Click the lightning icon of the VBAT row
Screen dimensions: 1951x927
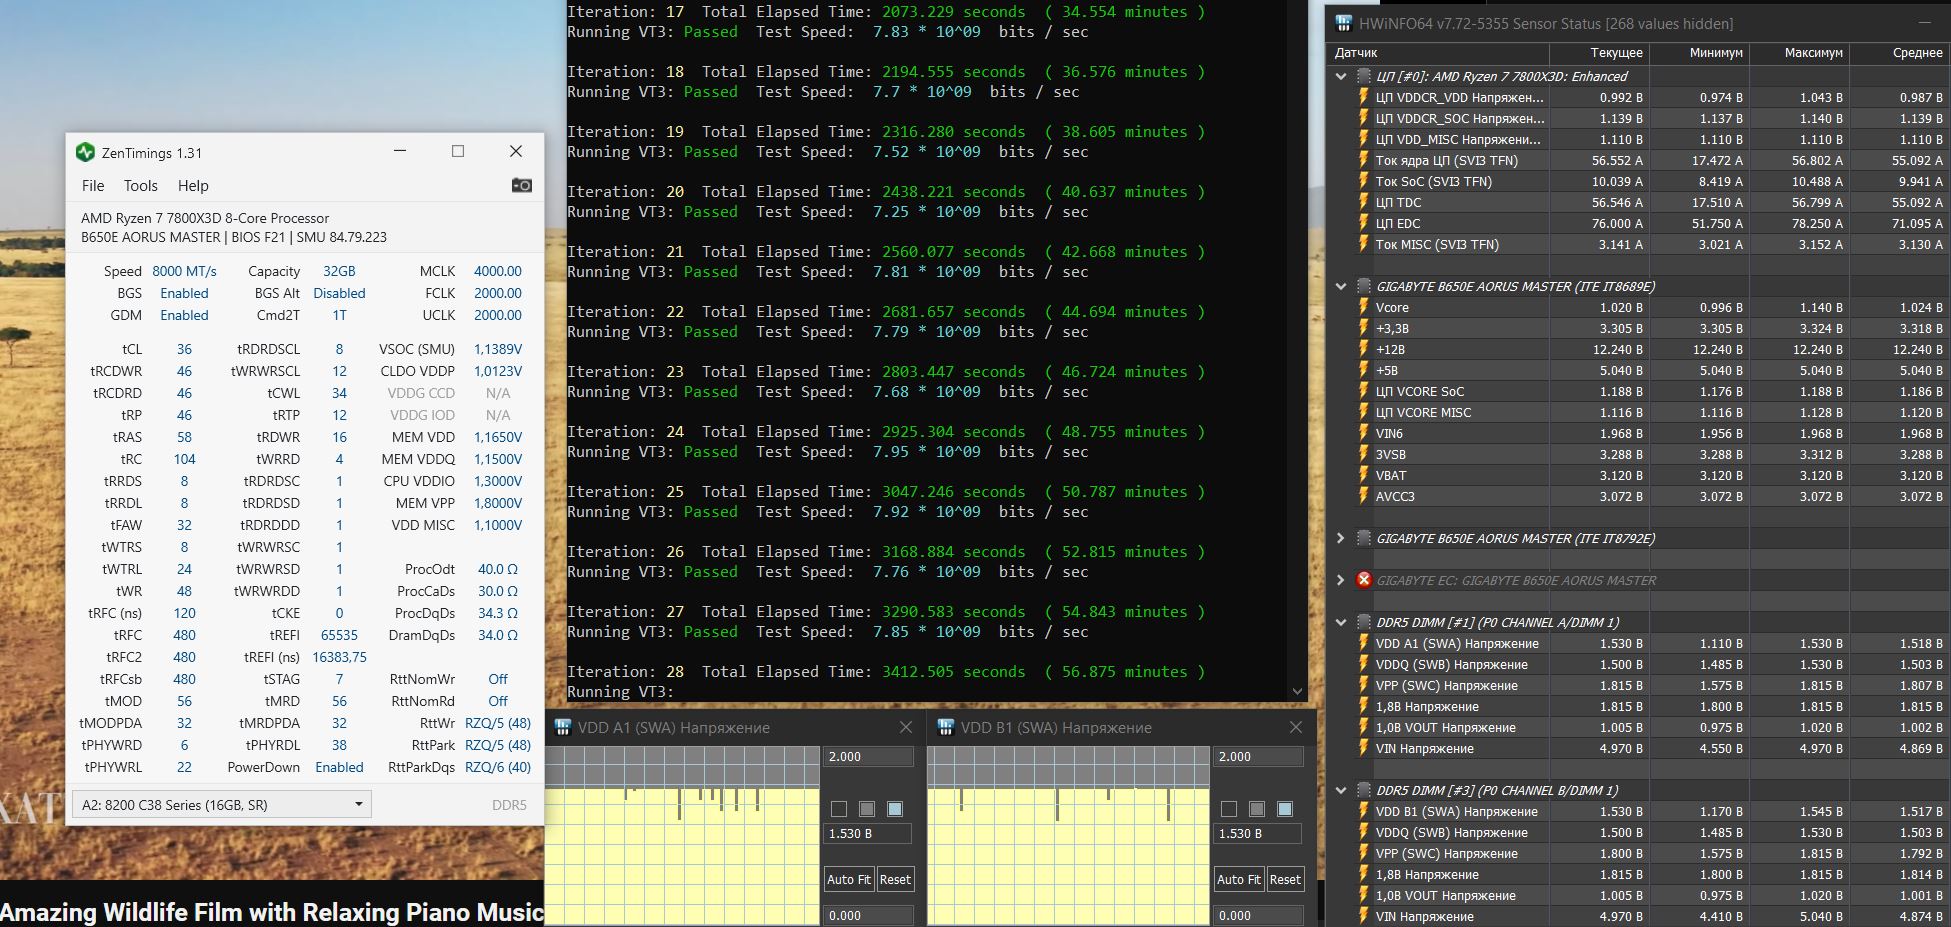point(1363,475)
